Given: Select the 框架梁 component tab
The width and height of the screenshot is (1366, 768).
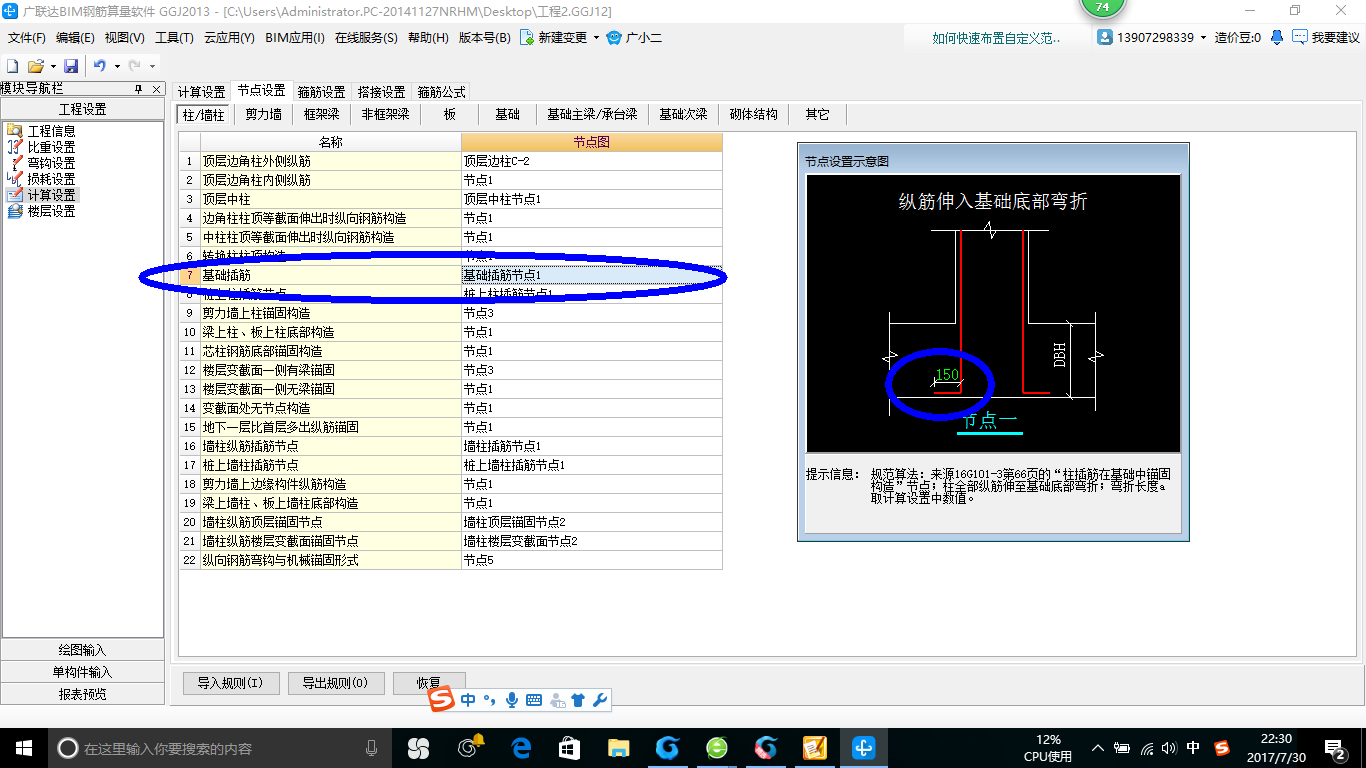Looking at the screenshot, I should (322, 114).
